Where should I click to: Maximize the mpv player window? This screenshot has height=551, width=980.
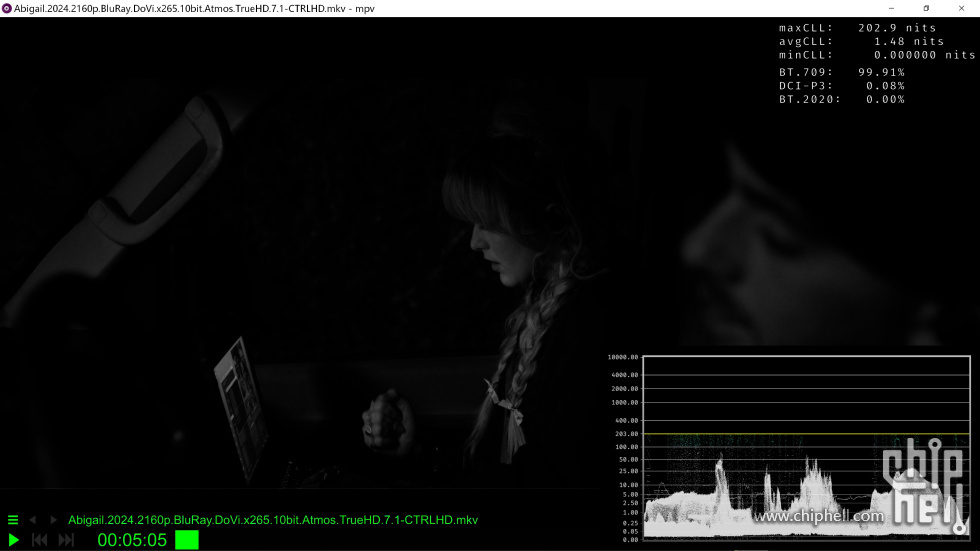(926, 8)
